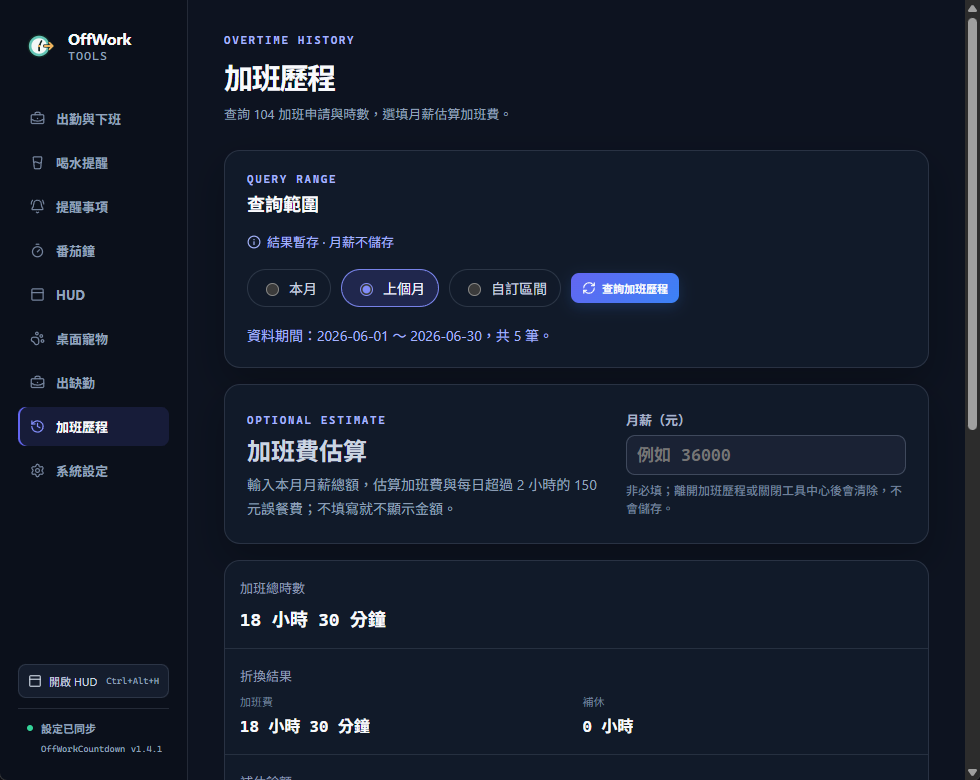This screenshot has height=780, width=980.
Task: Click the OffWorkCountdown v1.4.1 version text
Action: pyautogui.click(x=101, y=749)
